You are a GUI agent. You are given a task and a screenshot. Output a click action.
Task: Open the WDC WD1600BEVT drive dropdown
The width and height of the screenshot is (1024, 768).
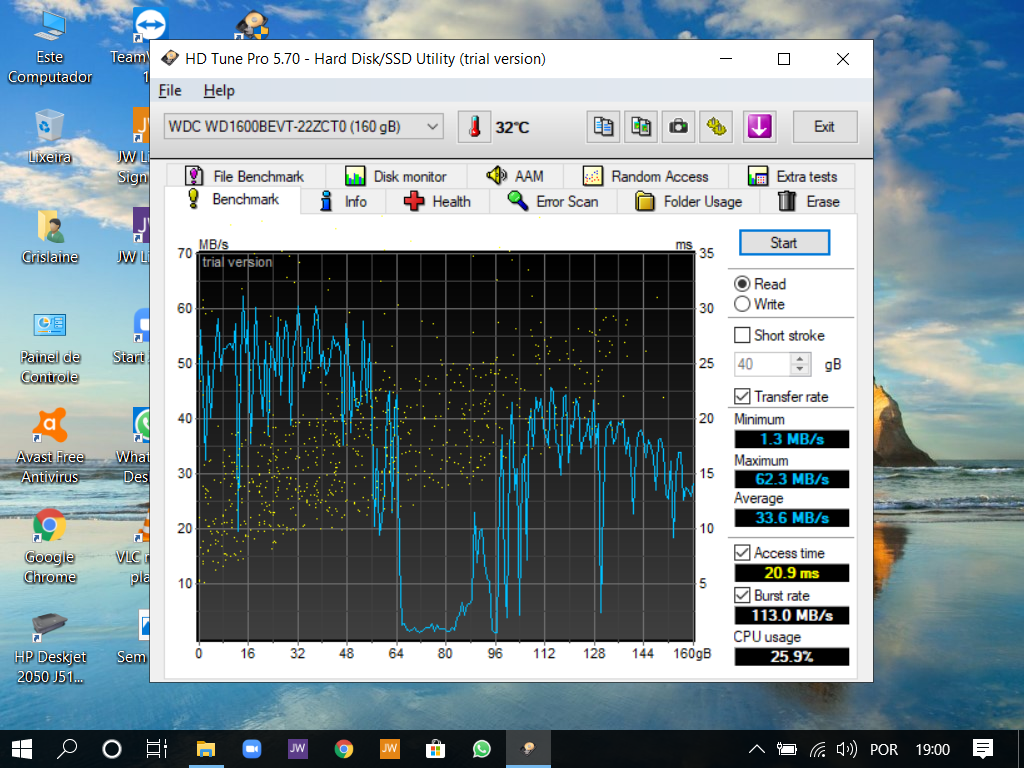[304, 127]
